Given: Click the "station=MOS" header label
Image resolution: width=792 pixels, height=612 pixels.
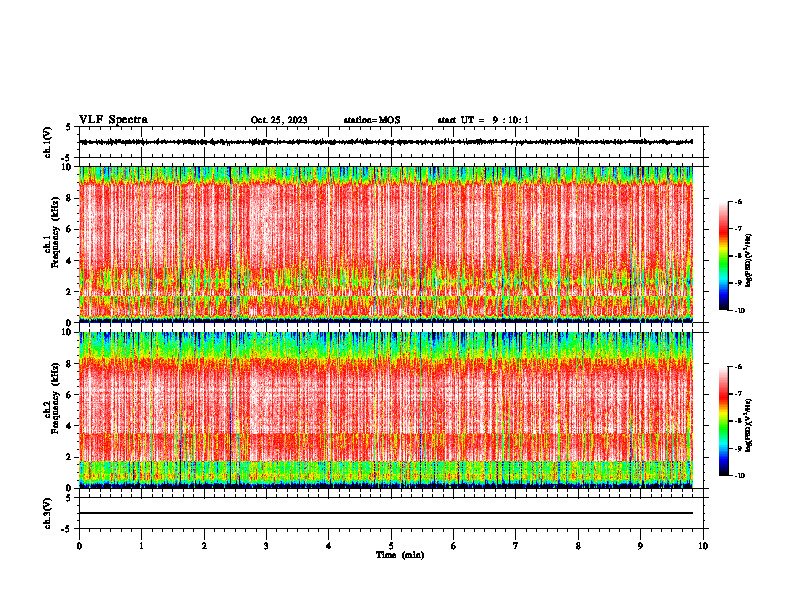Looking at the screenshot, I should click(x=372, y=120).
